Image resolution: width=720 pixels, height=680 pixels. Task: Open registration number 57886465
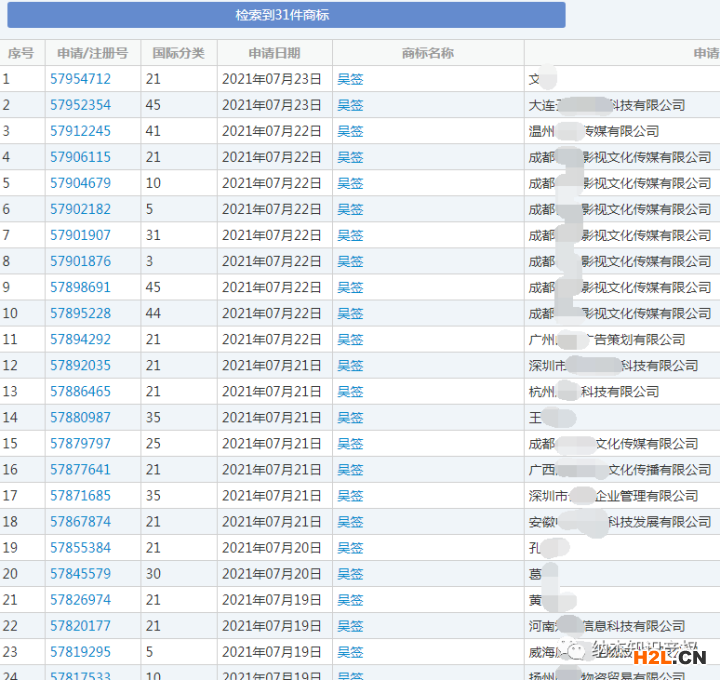(x=80, y=391)
